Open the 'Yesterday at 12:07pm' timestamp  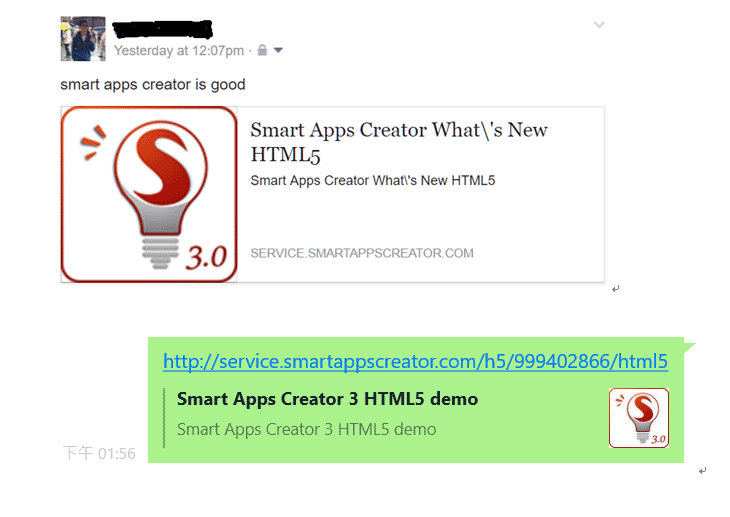coord(179,50)
